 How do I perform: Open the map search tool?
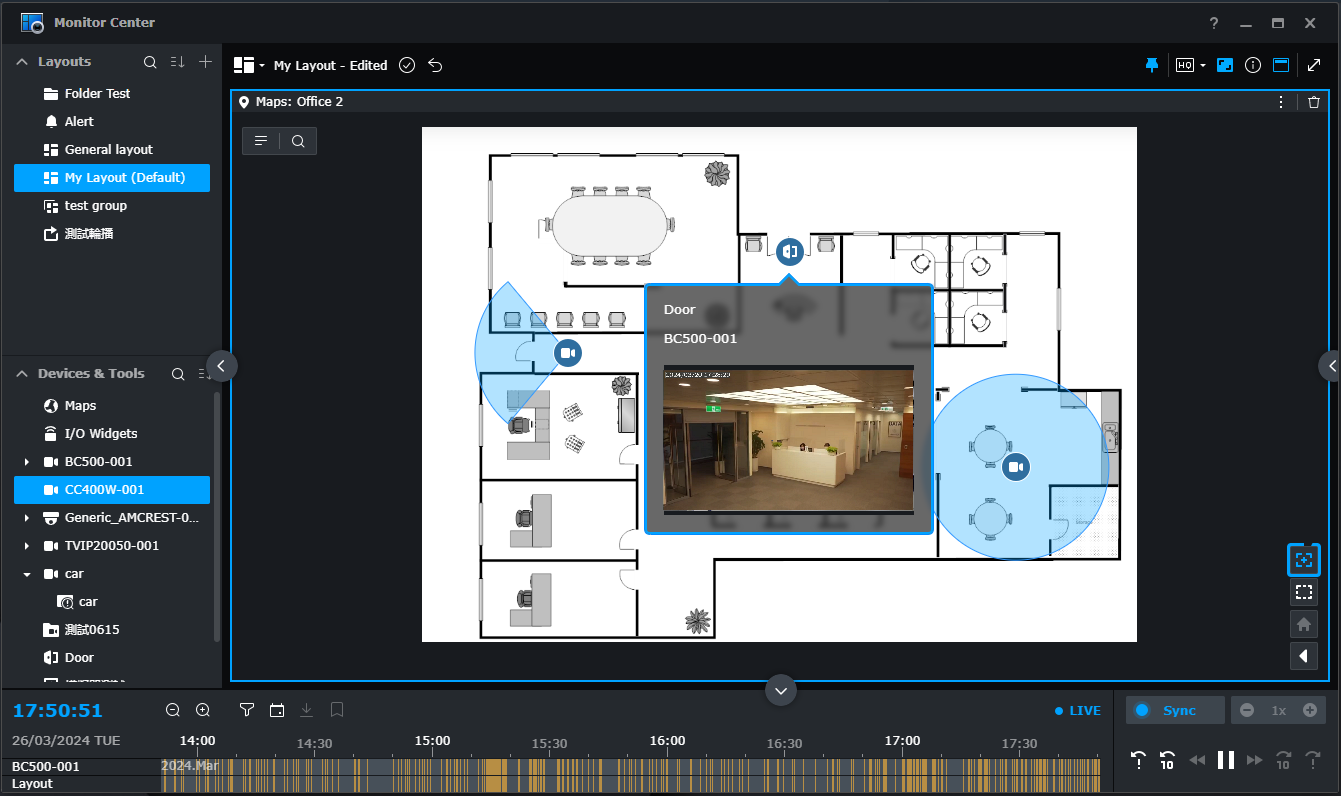point(298,140)
